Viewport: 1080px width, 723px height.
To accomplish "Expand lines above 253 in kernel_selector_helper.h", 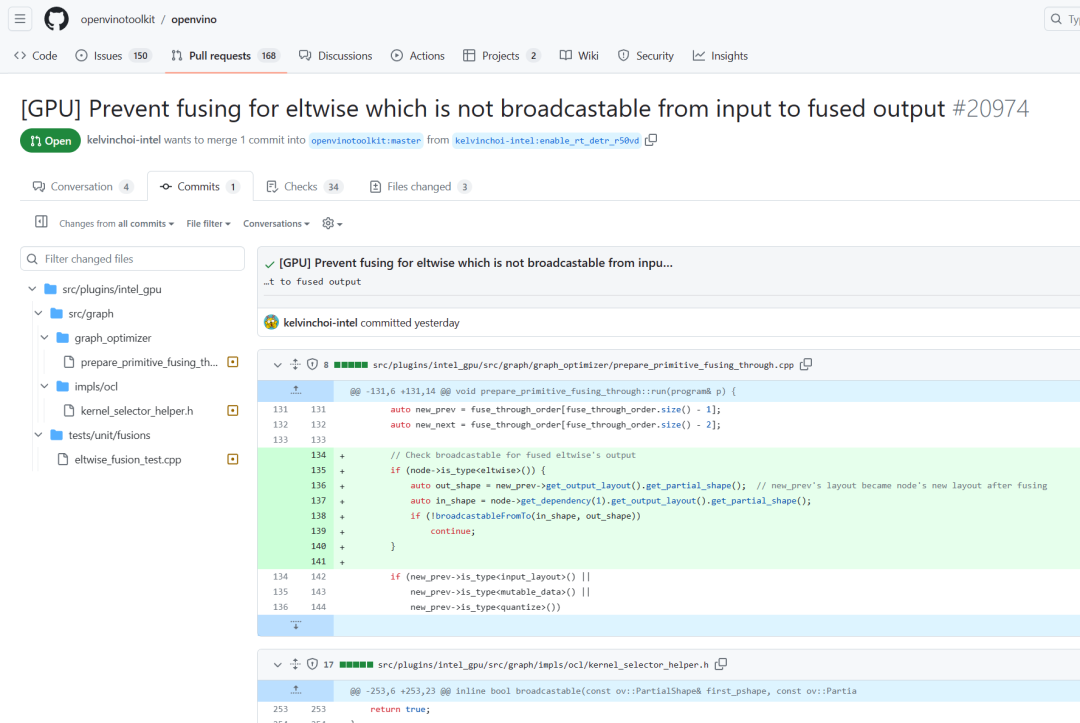I will tap(295, 690).
